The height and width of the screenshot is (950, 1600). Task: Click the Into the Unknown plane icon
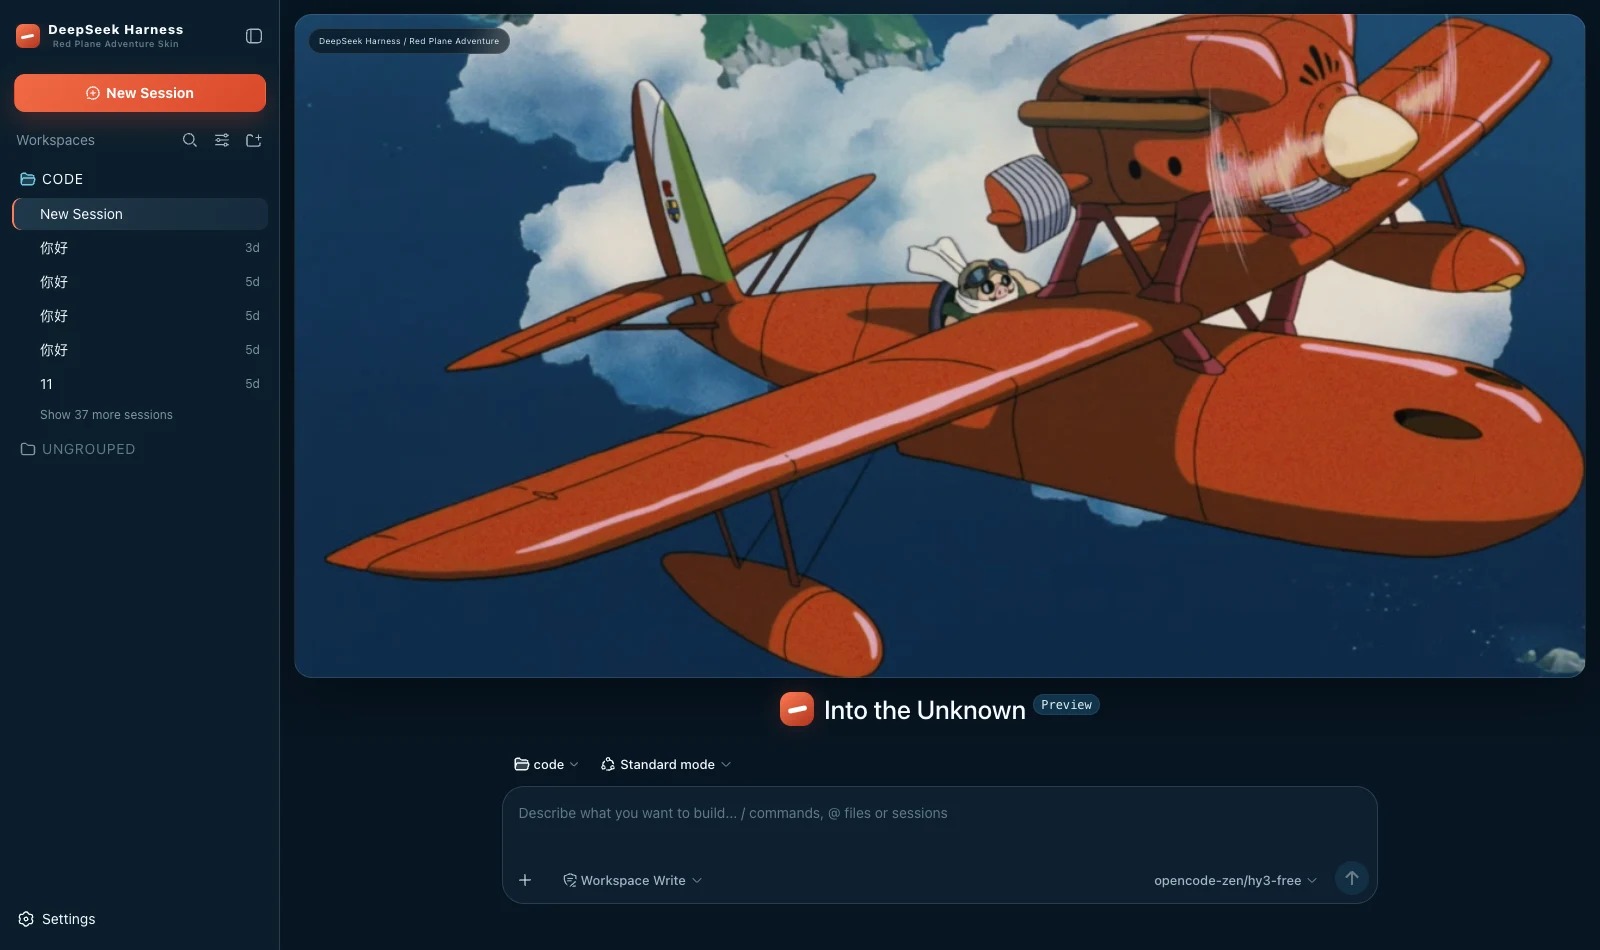click(797, 709)
